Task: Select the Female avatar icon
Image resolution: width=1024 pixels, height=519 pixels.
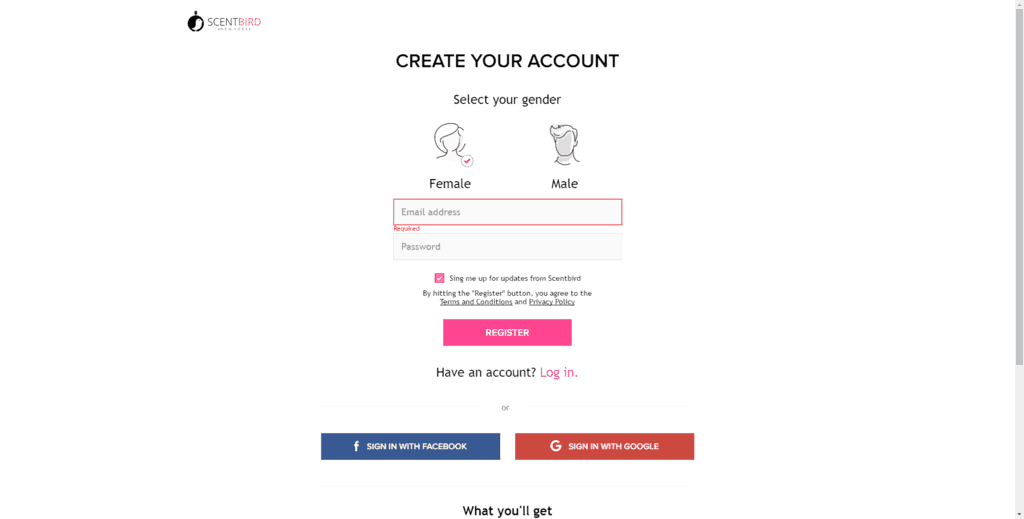Action: 450,142
